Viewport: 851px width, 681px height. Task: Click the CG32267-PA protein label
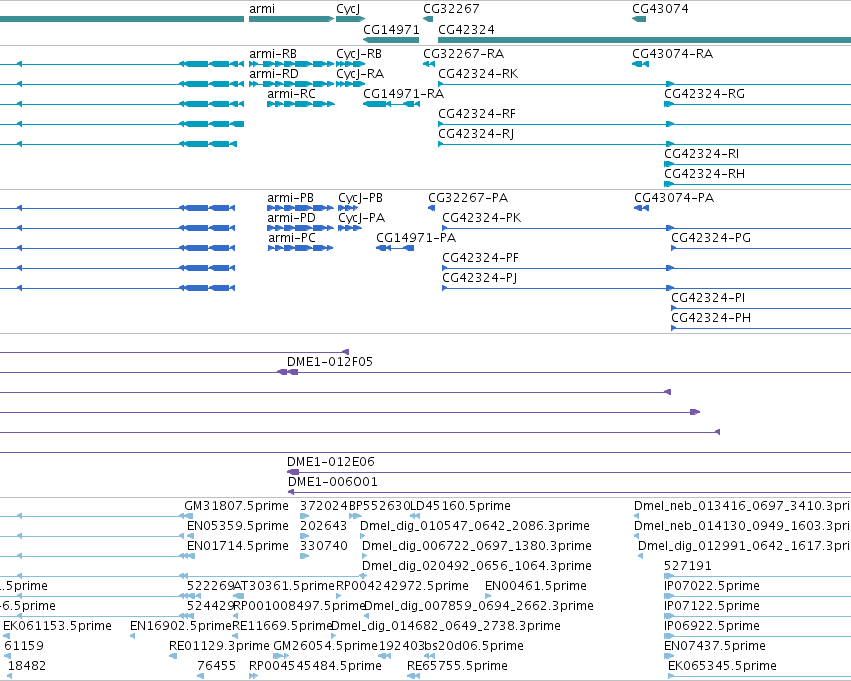(x=468, y=199)
